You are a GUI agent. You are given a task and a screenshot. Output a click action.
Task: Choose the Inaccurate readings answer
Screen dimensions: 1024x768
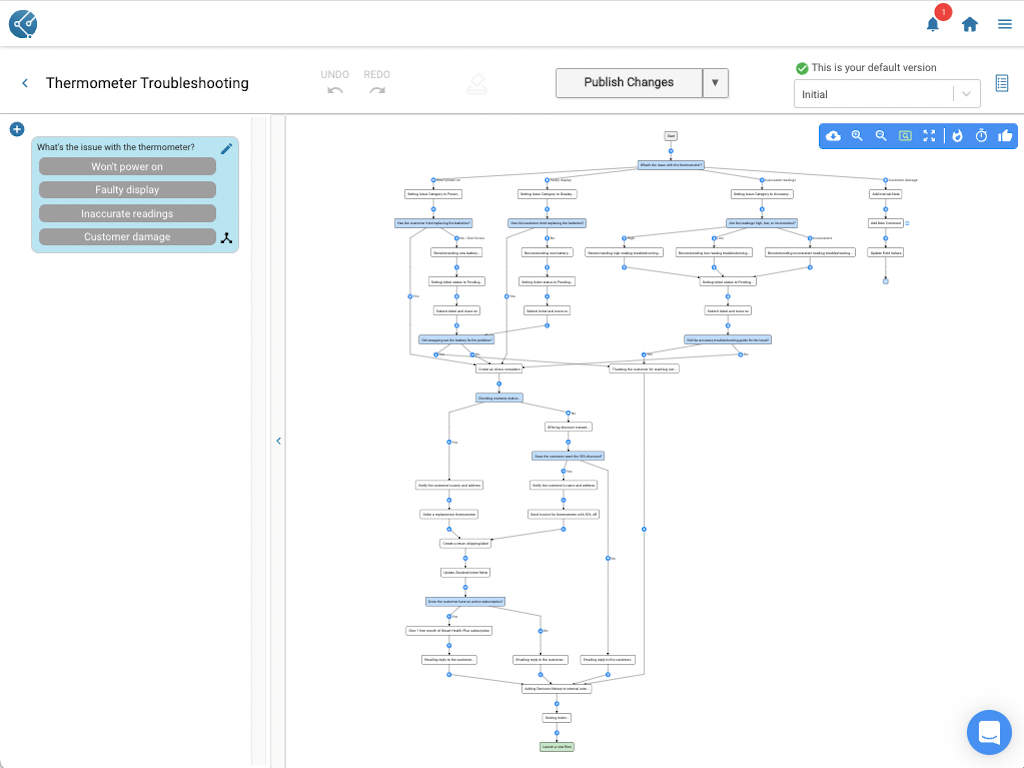127,214
